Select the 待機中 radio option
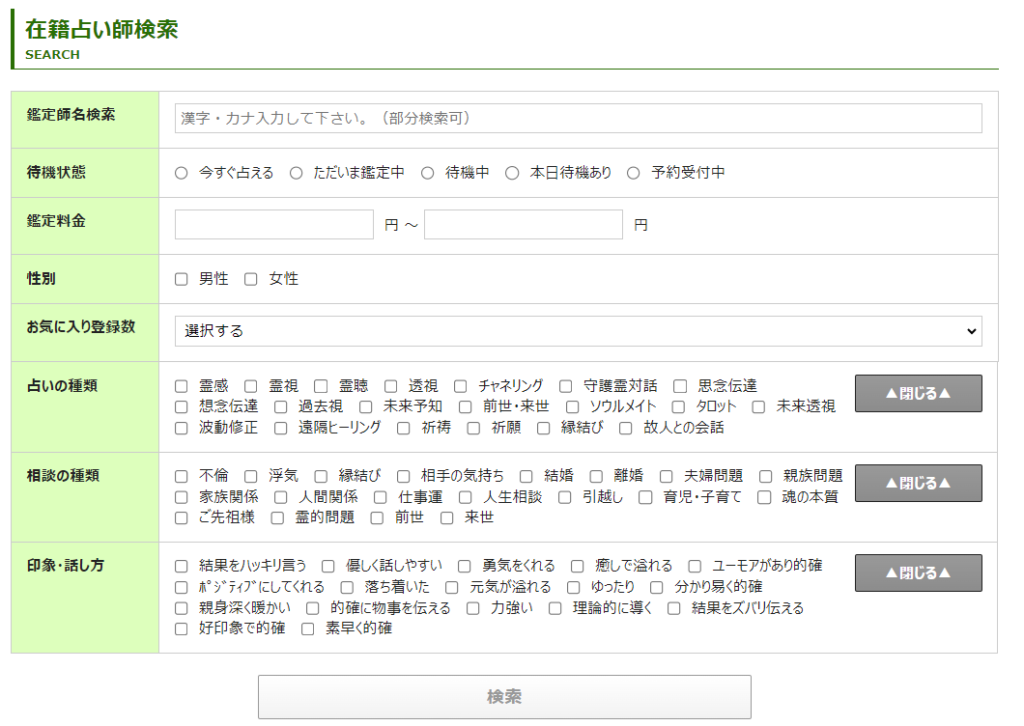1024x726 pixels. coord(427,173)
